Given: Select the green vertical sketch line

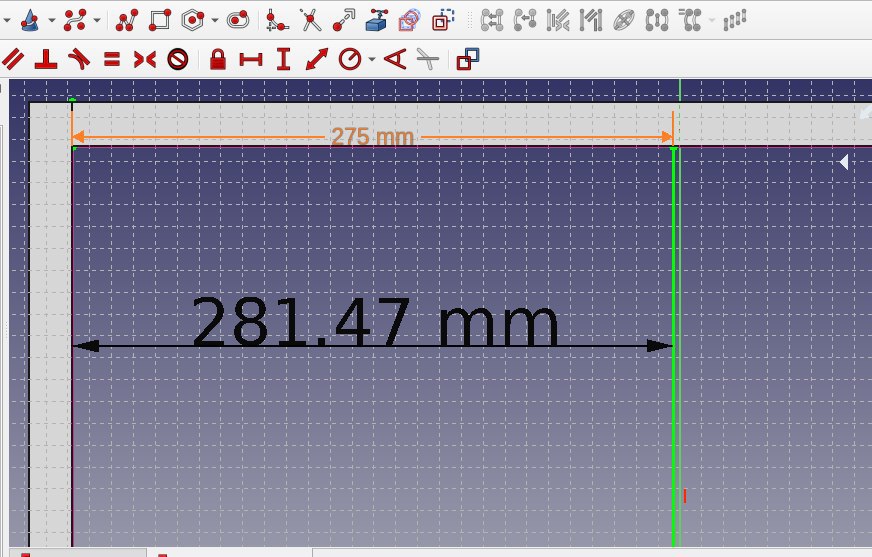Looking at the screenshot, I should (x=674, y=345).
